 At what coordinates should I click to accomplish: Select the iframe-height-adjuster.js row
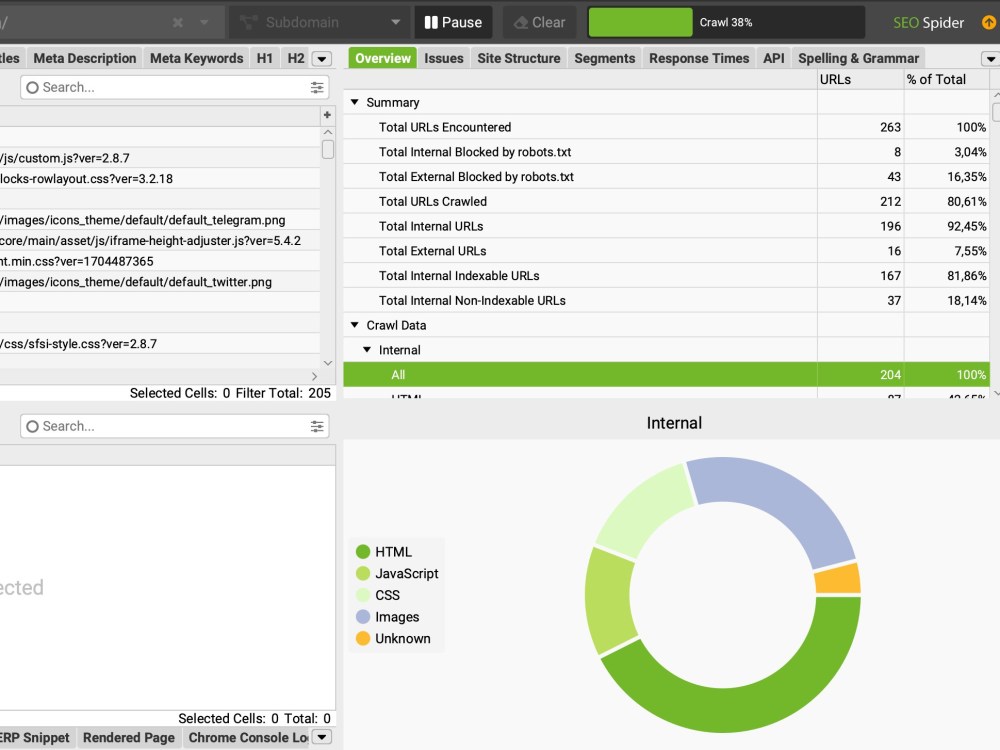pos(159,240)
